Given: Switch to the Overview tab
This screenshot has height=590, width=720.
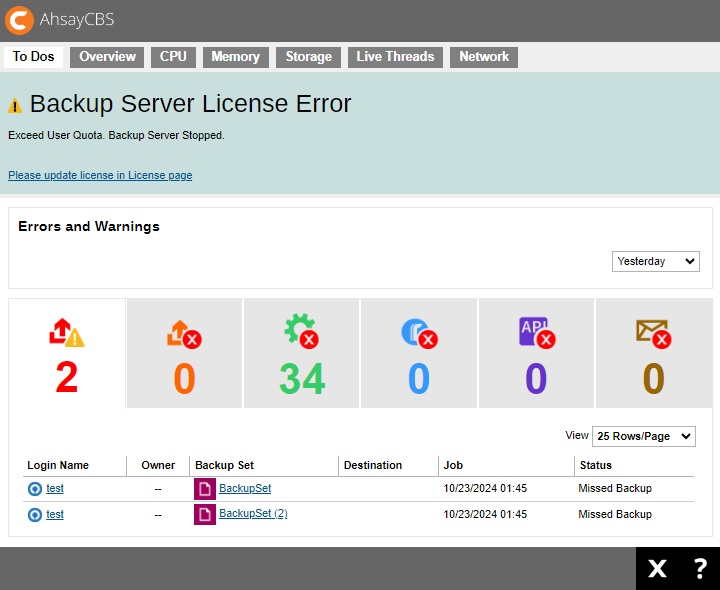Looking at the screenshot, I should [x=107, y=57].
